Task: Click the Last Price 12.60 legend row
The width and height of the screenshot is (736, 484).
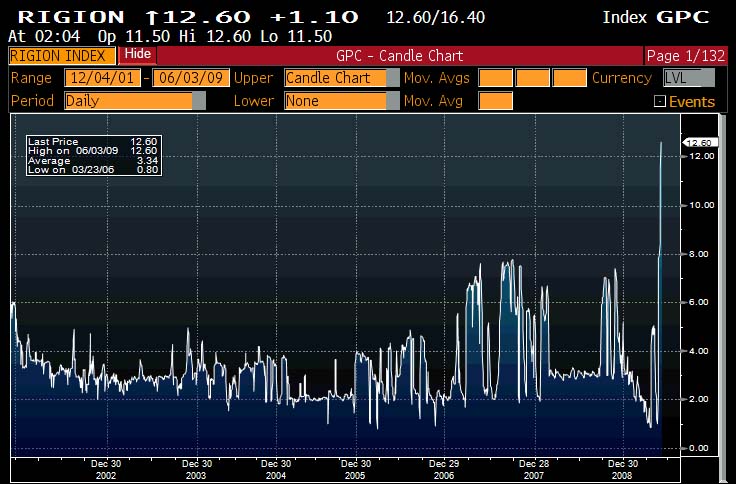Action: 93,141
